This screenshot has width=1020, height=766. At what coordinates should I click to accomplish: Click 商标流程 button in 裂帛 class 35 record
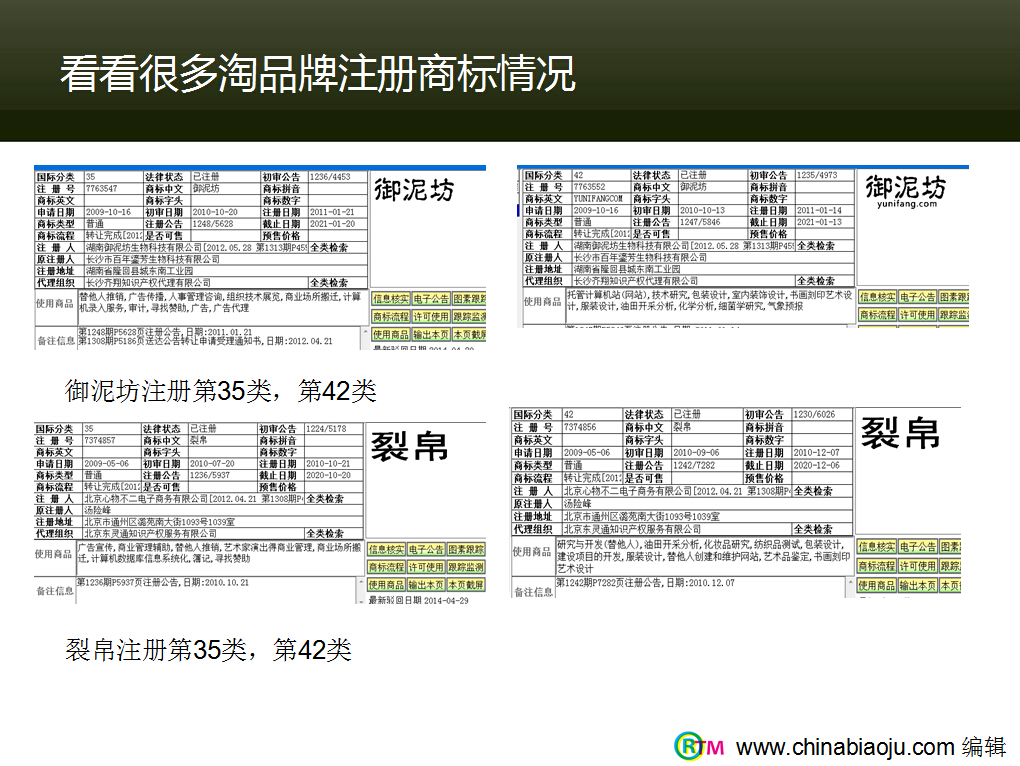pyautogui.click(x=386, y=567)
